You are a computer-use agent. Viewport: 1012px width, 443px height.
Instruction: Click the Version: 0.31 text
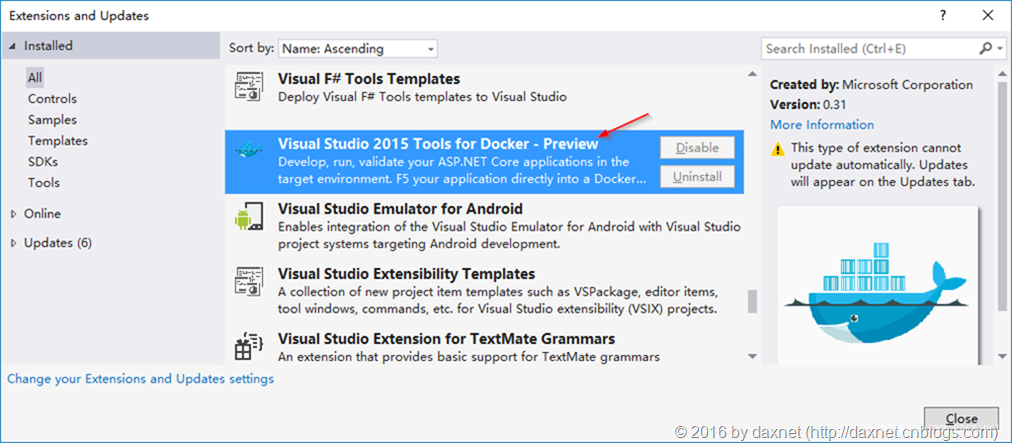click(808, 105)
